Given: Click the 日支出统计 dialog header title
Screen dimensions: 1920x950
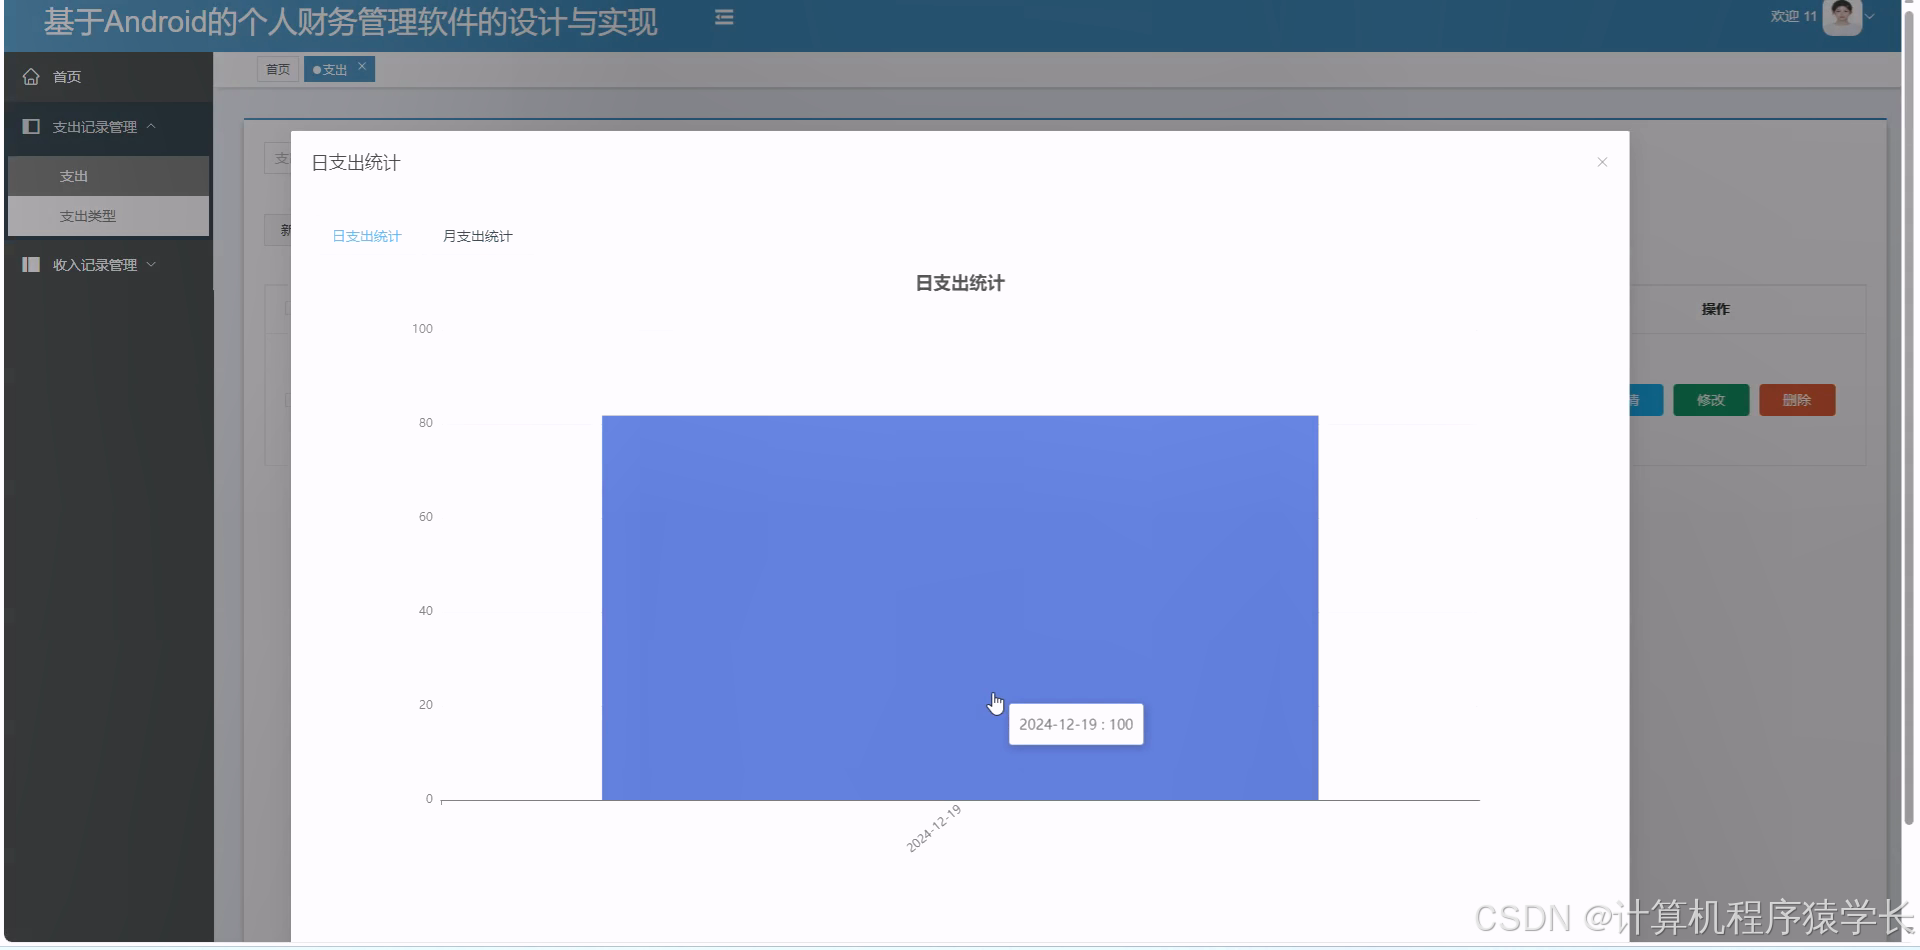Looking at the screenshot, I should (x=356, y=163).
